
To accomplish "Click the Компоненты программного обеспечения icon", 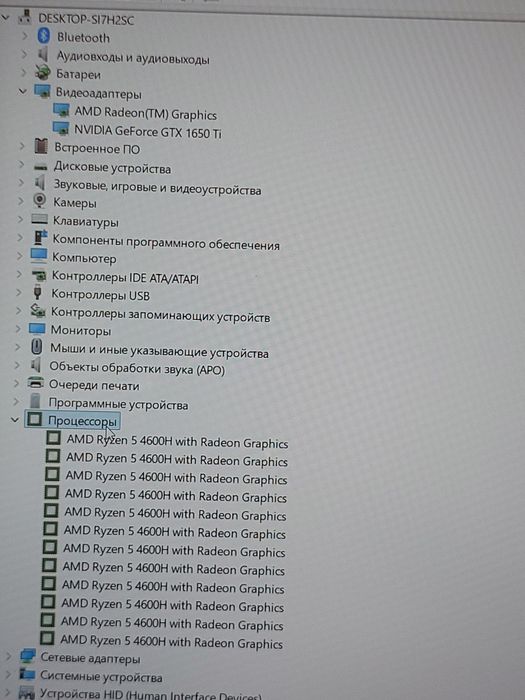I will click(40, 237).
